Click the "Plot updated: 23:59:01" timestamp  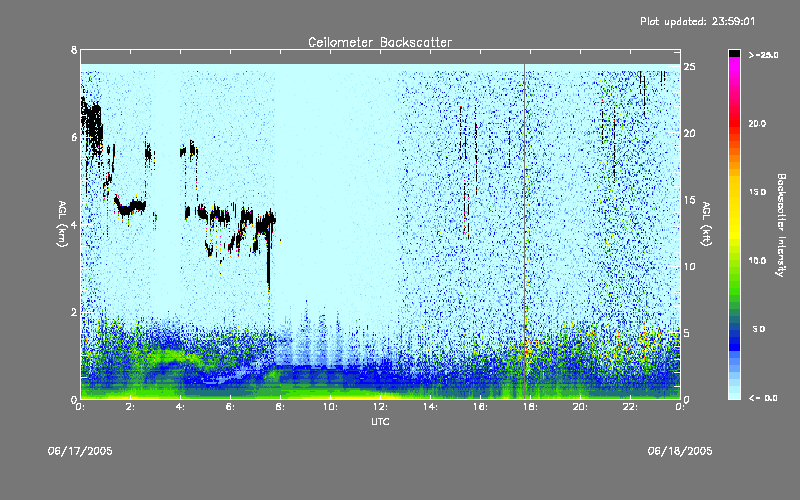click(697, 21)
